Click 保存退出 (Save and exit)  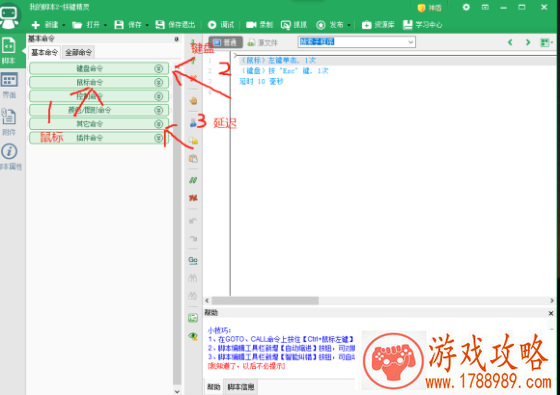pyautogui.click(x=175, y=25)
